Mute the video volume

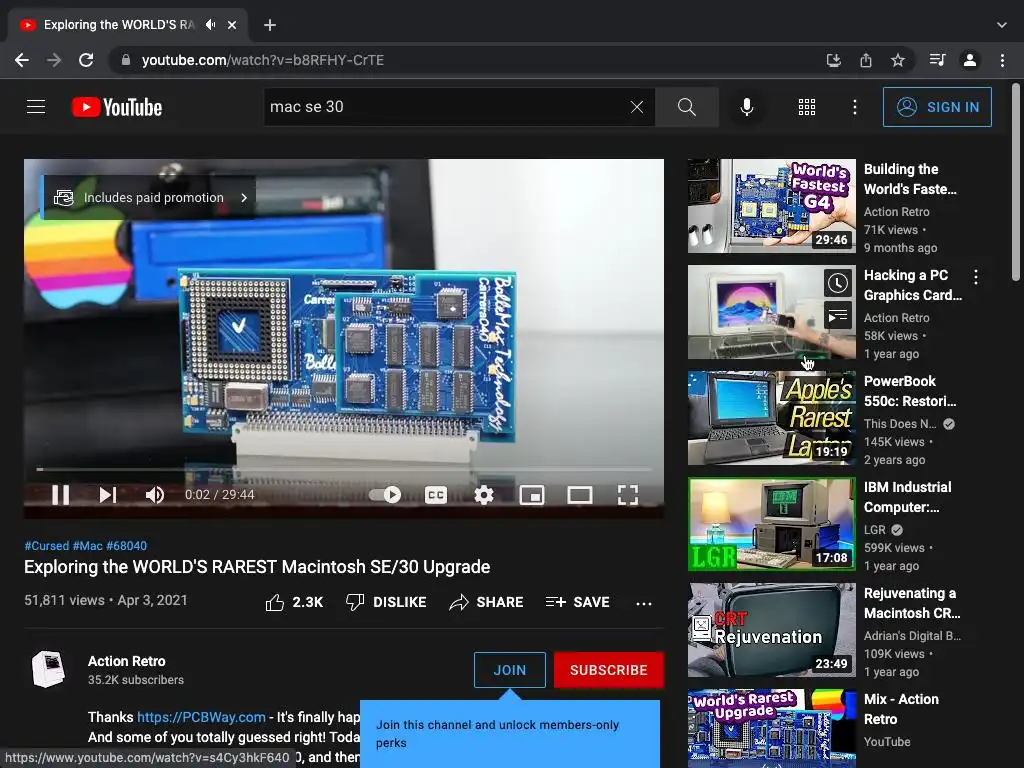pos(154,494)
